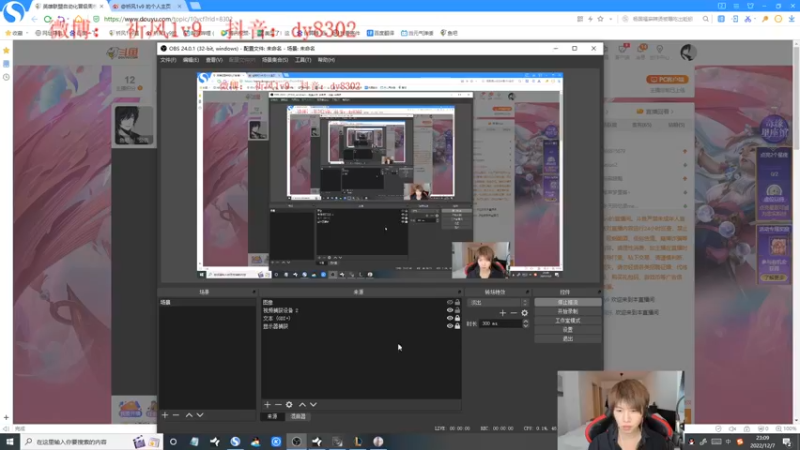
Task: Open source properties gear icon
Action: tap(289, 405)
